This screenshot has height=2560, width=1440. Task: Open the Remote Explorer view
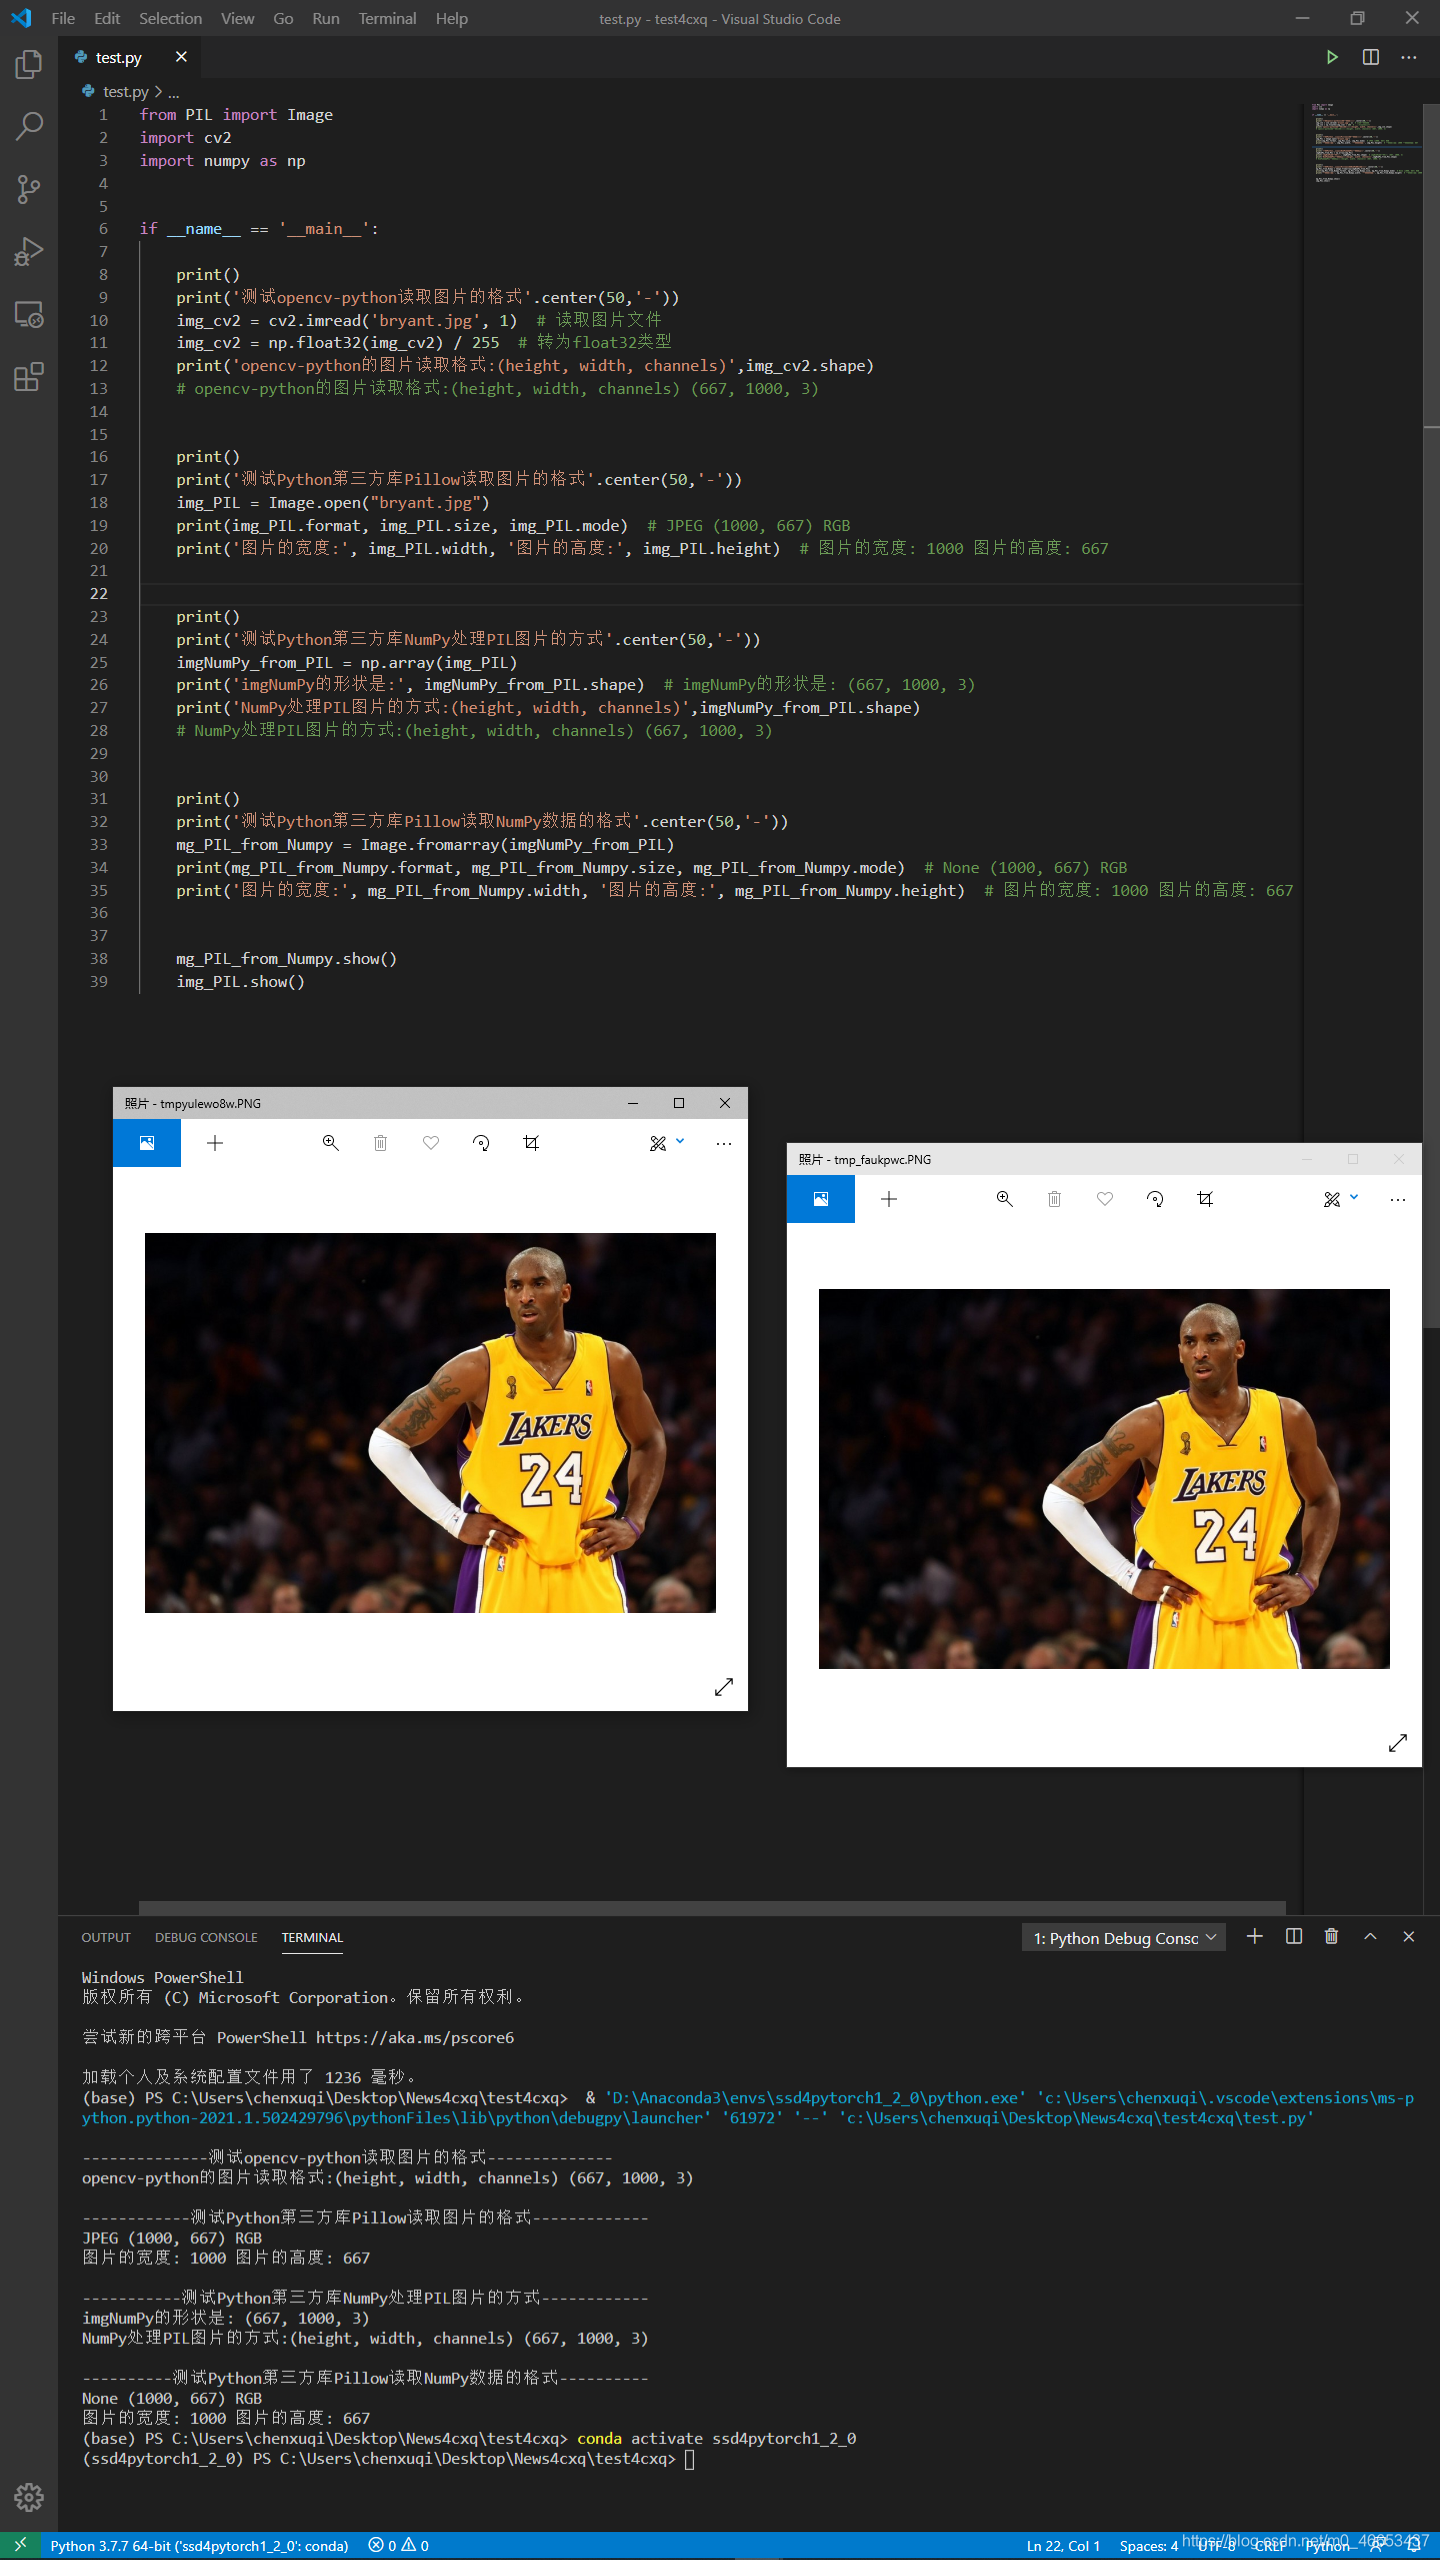pyautogui.click(x=29, y=314)
